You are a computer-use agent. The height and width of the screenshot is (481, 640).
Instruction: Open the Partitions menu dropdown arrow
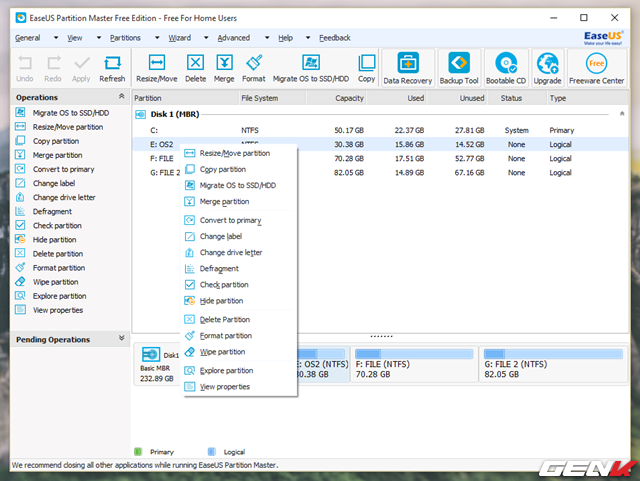tap(157, 38)
